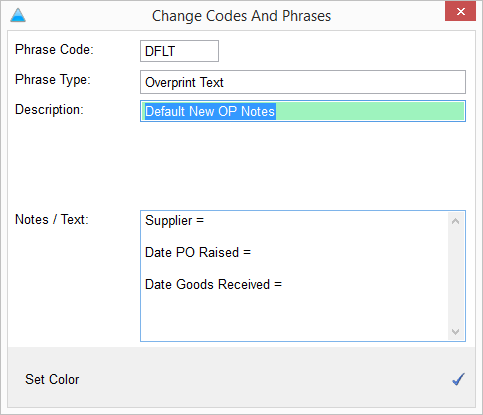
Task: Click the 'Supplier =' line in notes
Action: pos(174,221)
